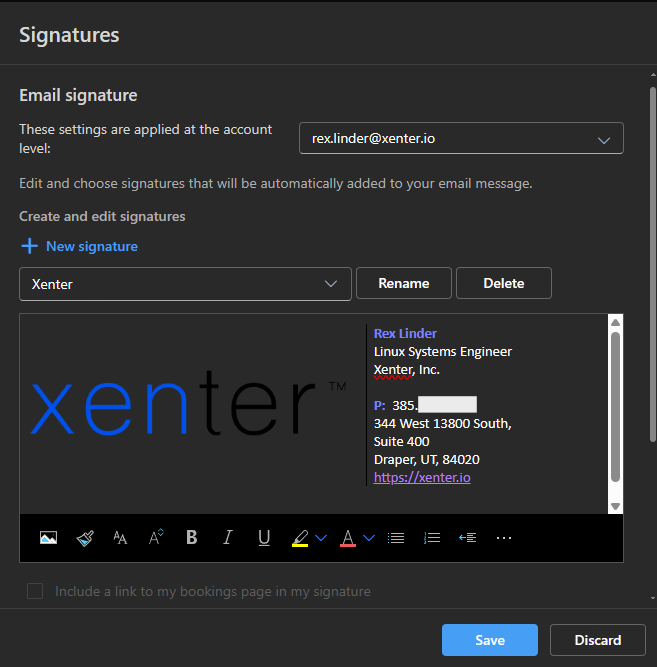
Task: Insert a bulleted list
Action: tap(396, 538)
